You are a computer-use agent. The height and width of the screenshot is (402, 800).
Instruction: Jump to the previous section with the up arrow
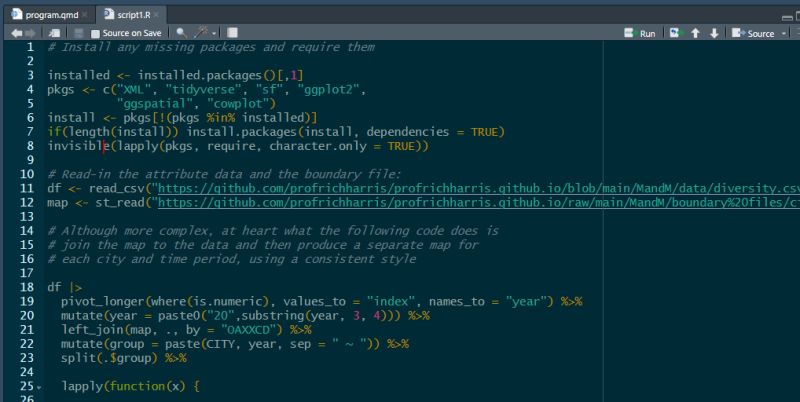point(695,33)
